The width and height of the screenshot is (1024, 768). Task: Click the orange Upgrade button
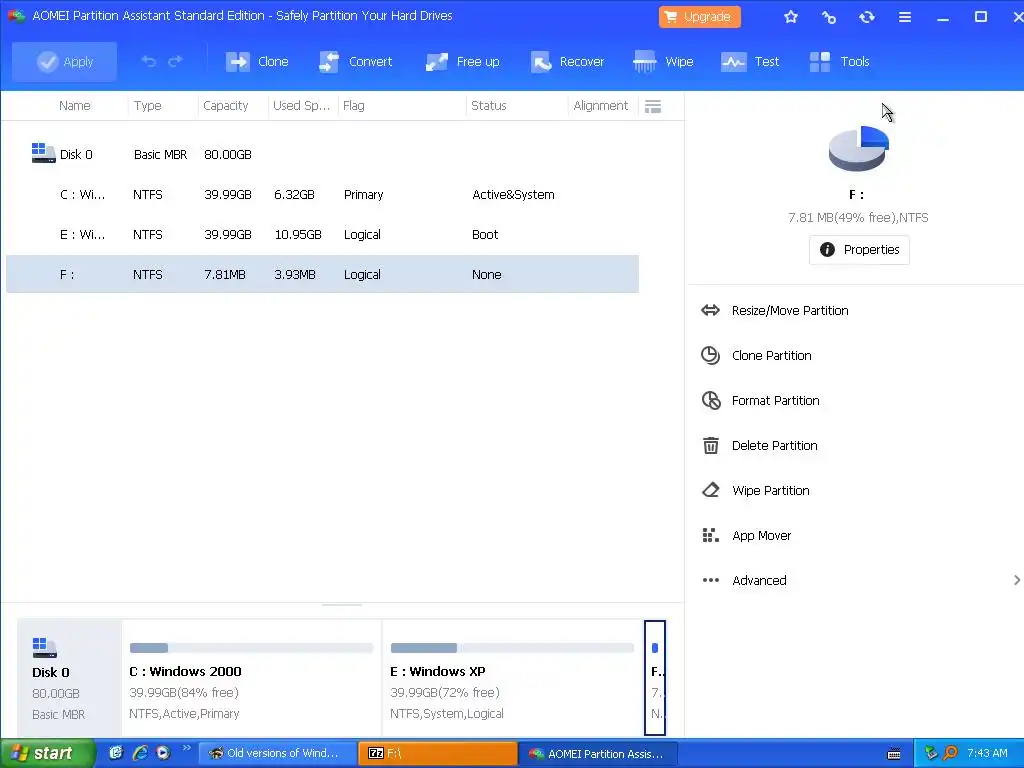coord(699,16)
